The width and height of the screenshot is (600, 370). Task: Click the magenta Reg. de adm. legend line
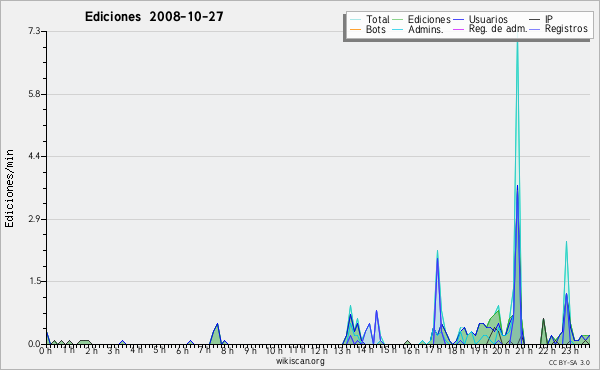458,29
